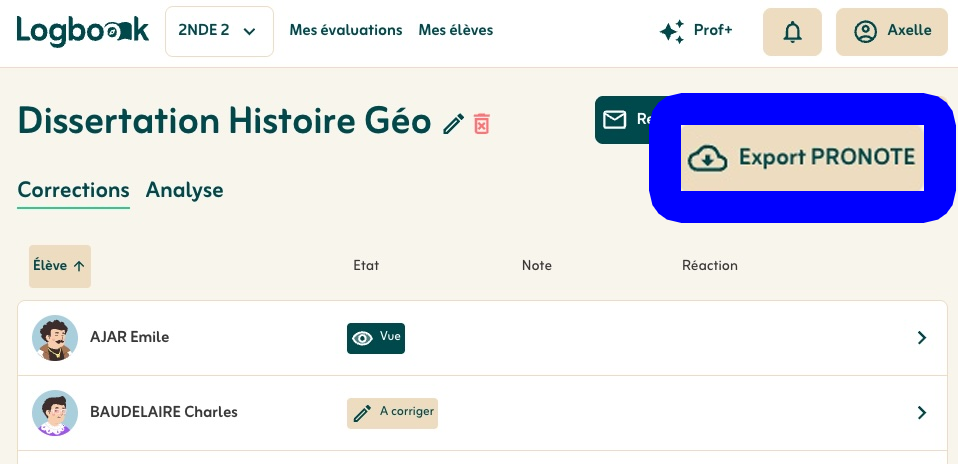Click the Dissertation Histoire Géo title
The width and height of the screenshot is (958, 464).
pyautogui.click(x=224, y=120)
